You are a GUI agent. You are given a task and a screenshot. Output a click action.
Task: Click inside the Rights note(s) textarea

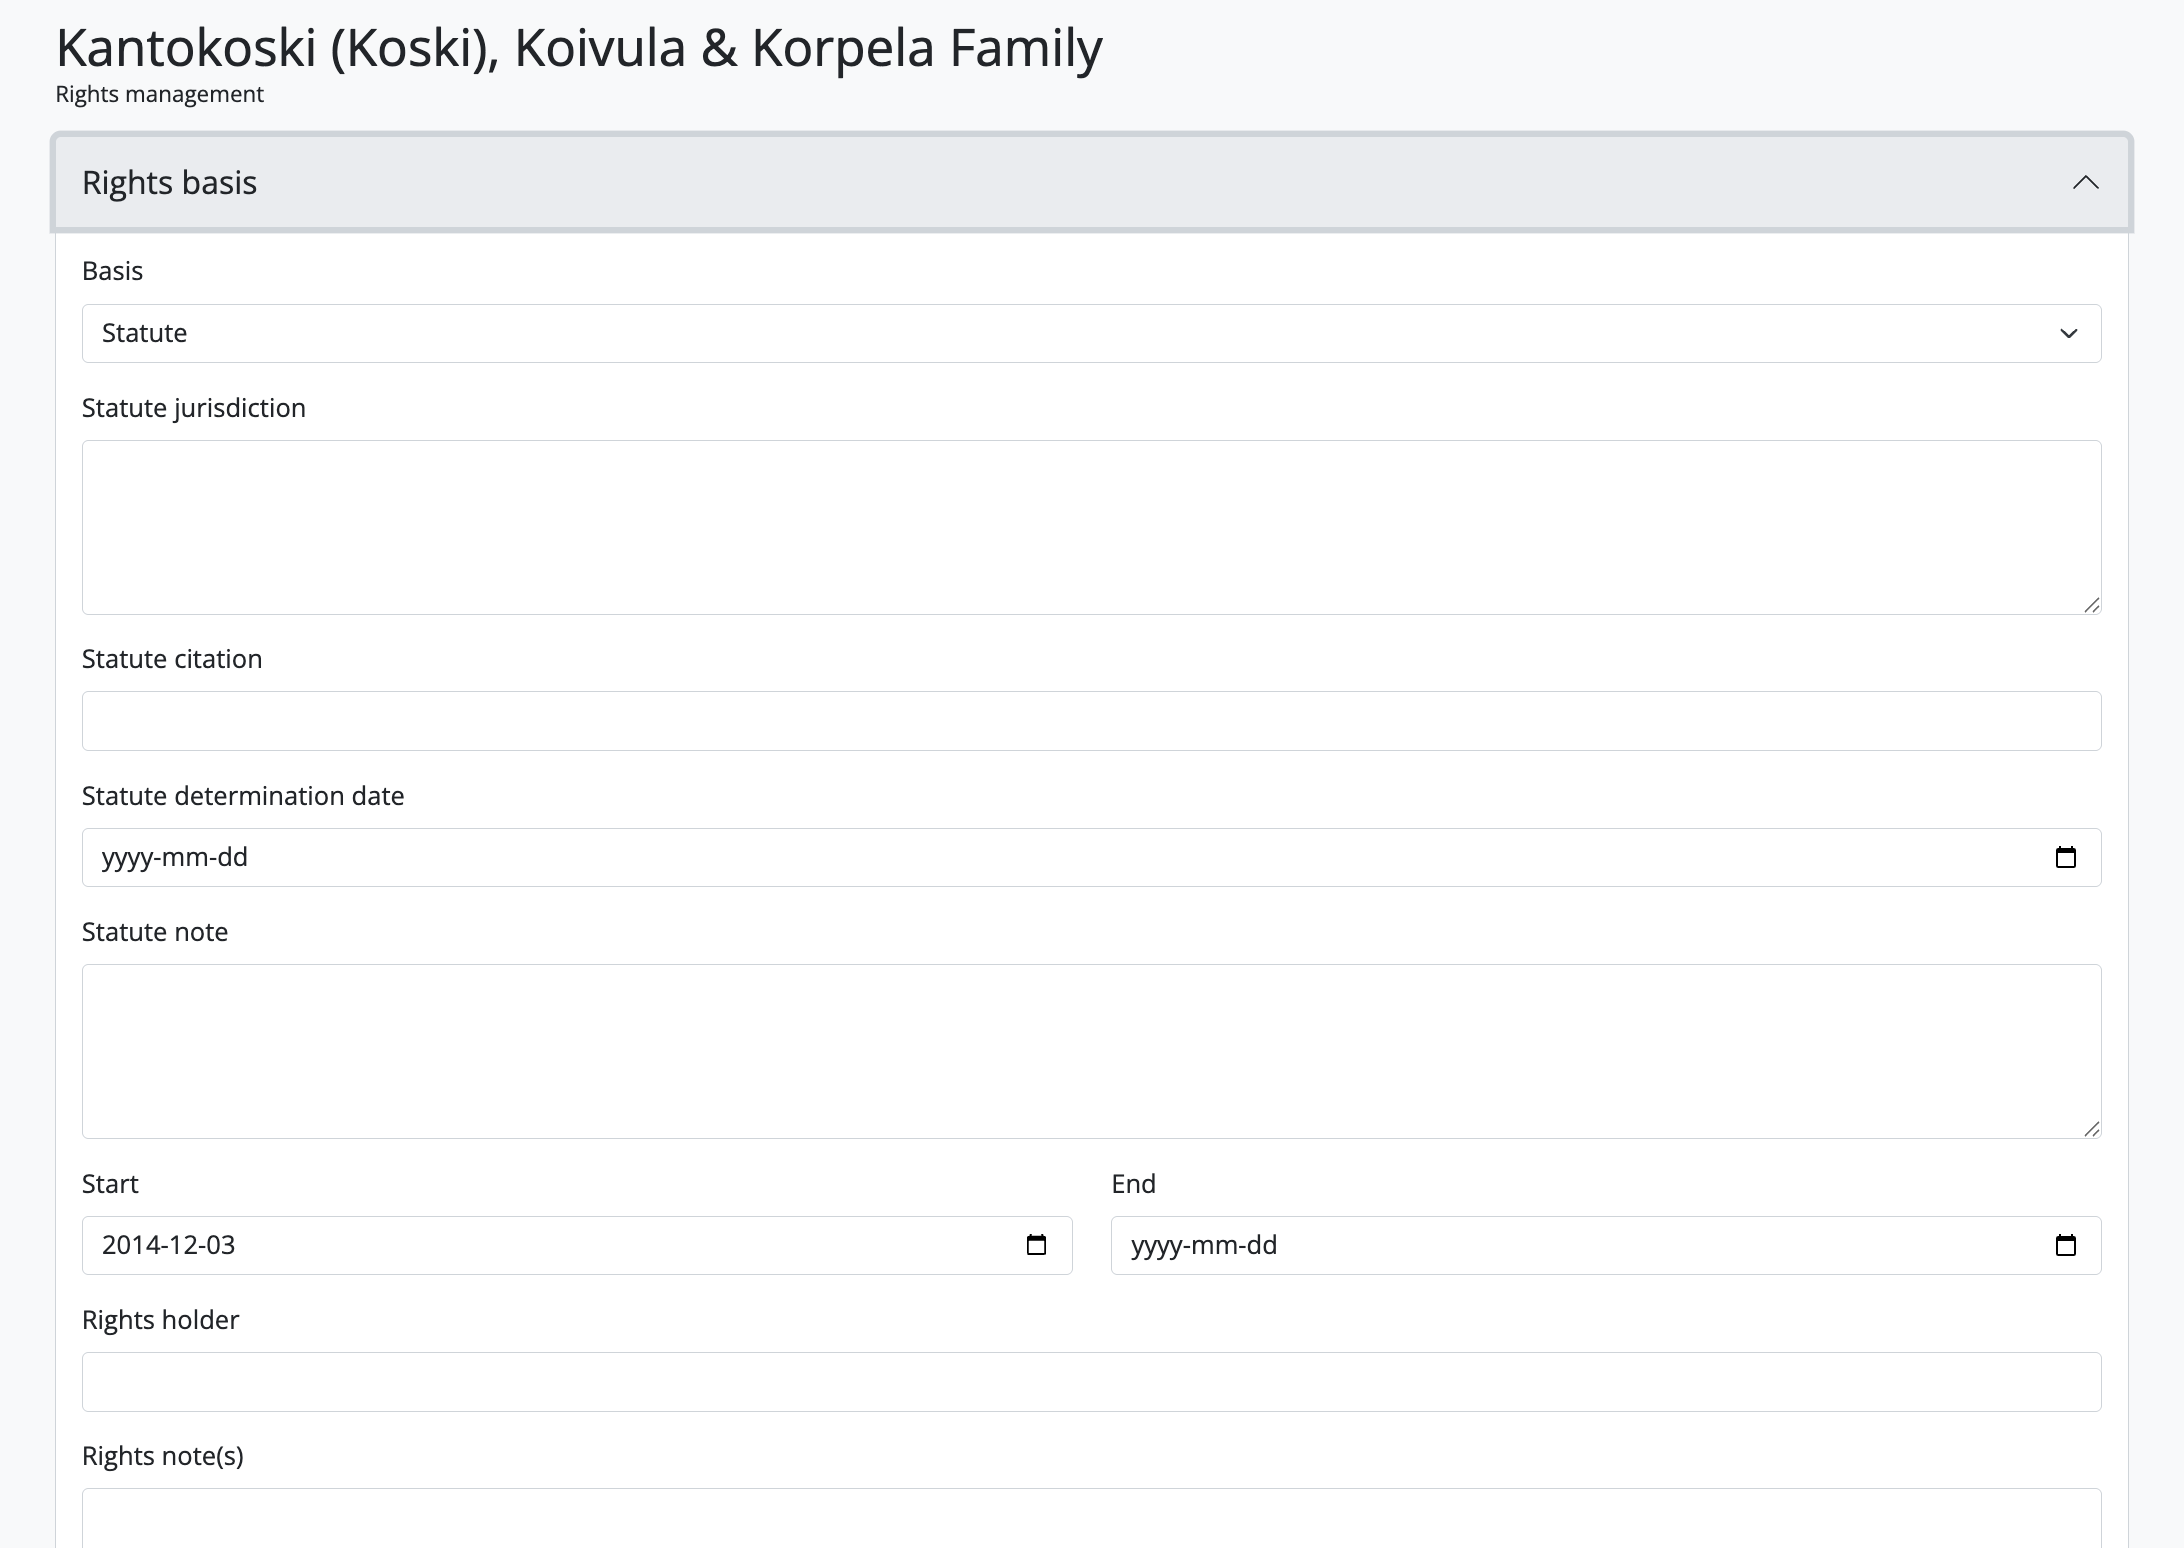coord(1091,1520)
